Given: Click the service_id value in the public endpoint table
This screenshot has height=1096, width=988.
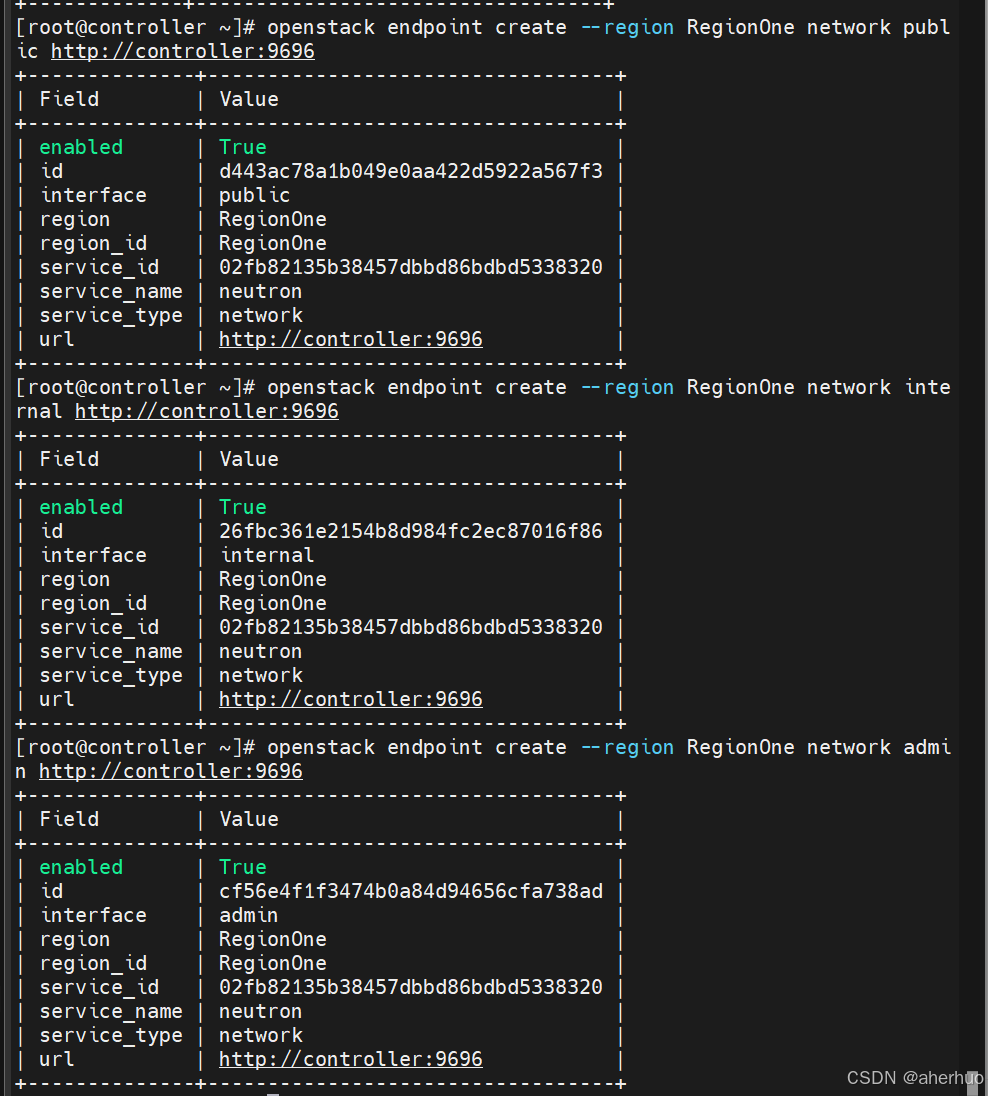Looking at the screenshot, I should [x=410, y=267].
